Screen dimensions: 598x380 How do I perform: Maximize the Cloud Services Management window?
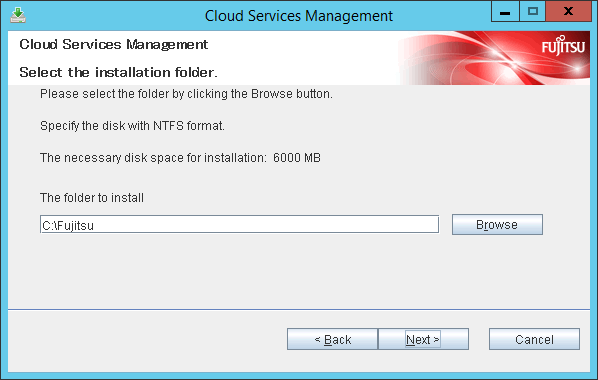point(532,11)
